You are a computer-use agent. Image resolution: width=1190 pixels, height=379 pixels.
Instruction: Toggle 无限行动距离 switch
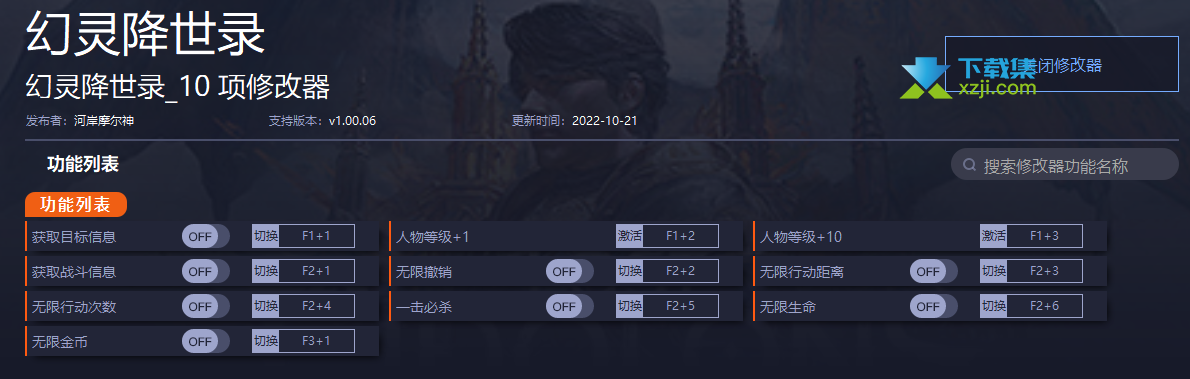[933, 271]
